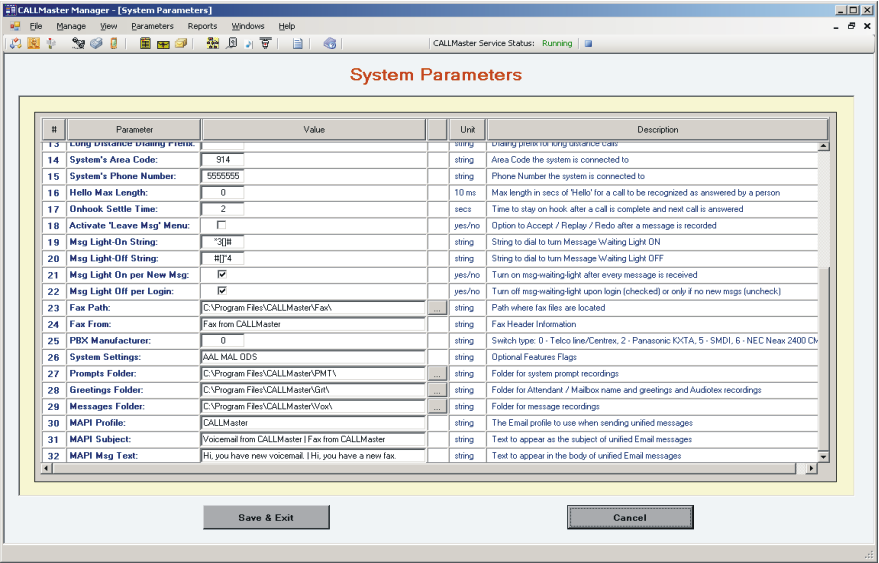Click the music note toolbar icon

click(x=248, y=44)
